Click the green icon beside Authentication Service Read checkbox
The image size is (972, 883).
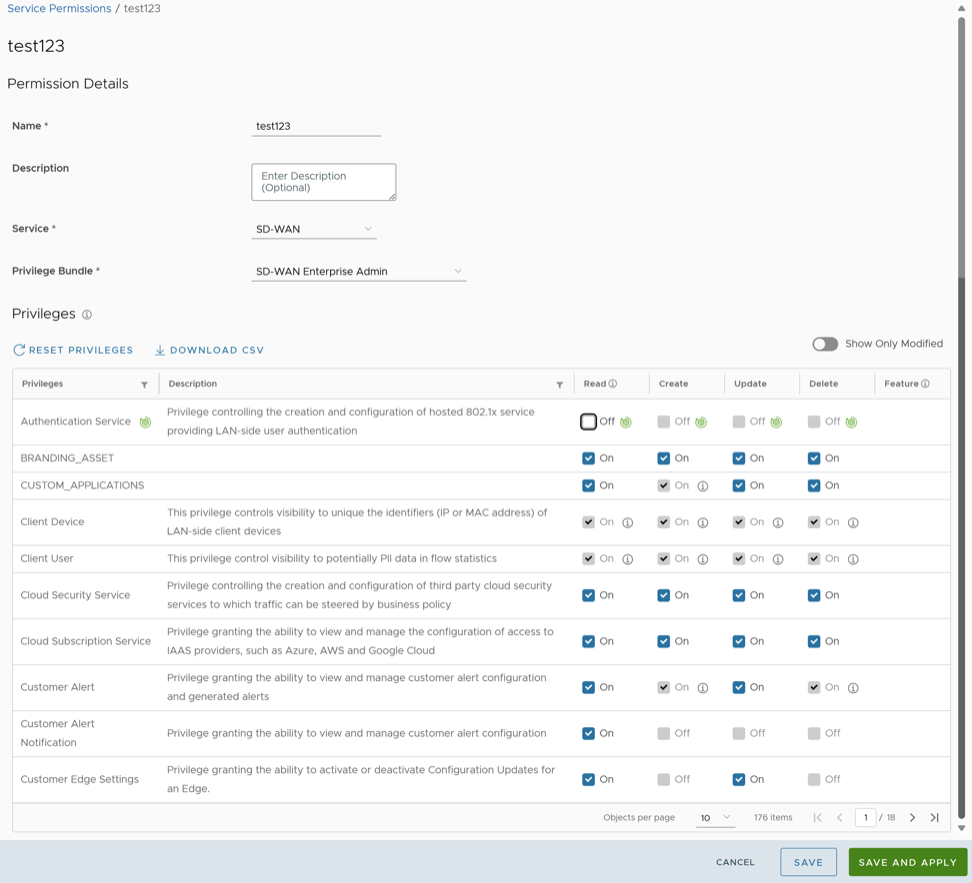pos(625,422)
